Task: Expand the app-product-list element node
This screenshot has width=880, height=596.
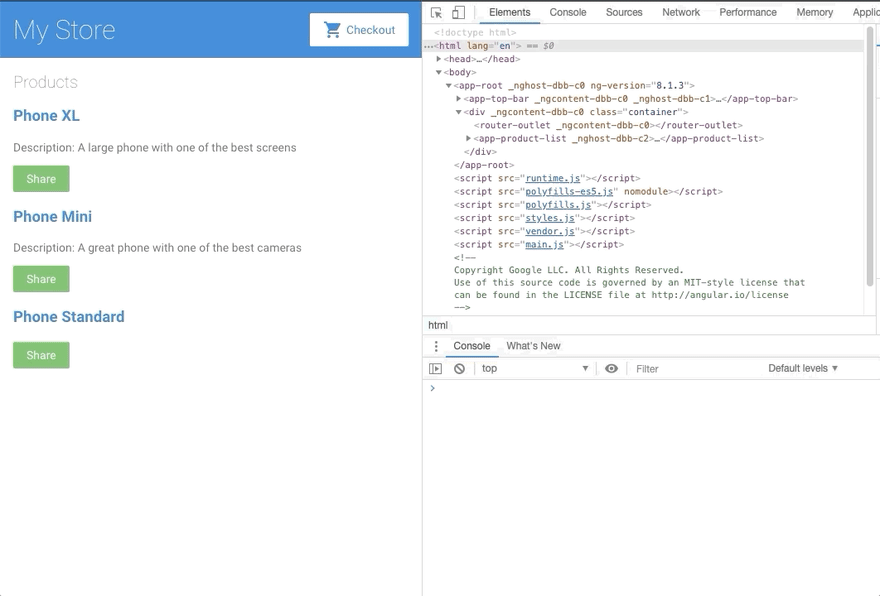Action: pyautogui.click(x=469, y=138)
